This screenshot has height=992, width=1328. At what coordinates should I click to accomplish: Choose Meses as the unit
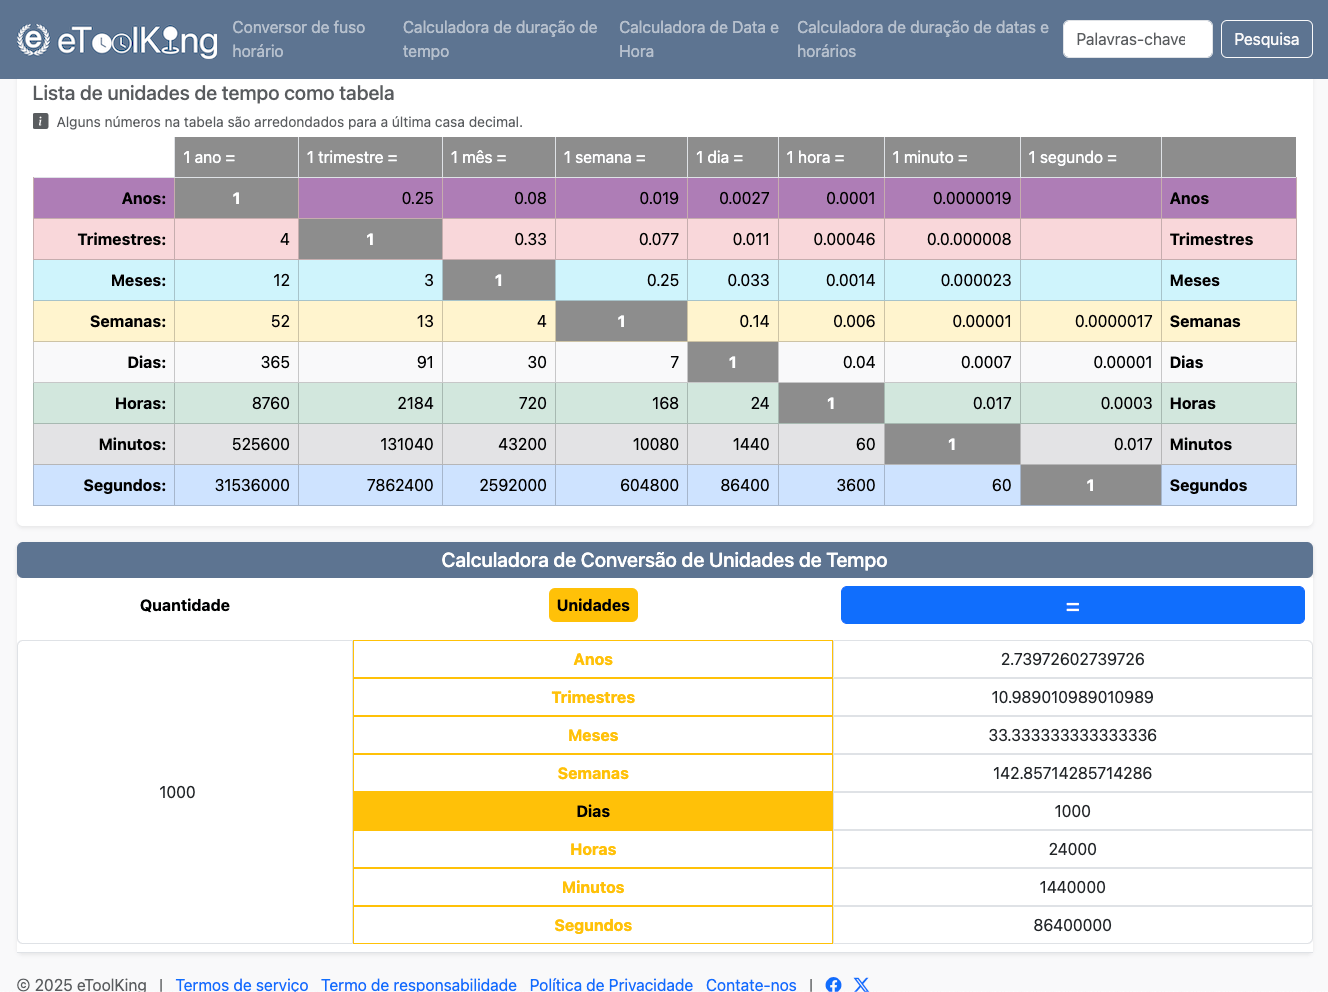[593, 736]
